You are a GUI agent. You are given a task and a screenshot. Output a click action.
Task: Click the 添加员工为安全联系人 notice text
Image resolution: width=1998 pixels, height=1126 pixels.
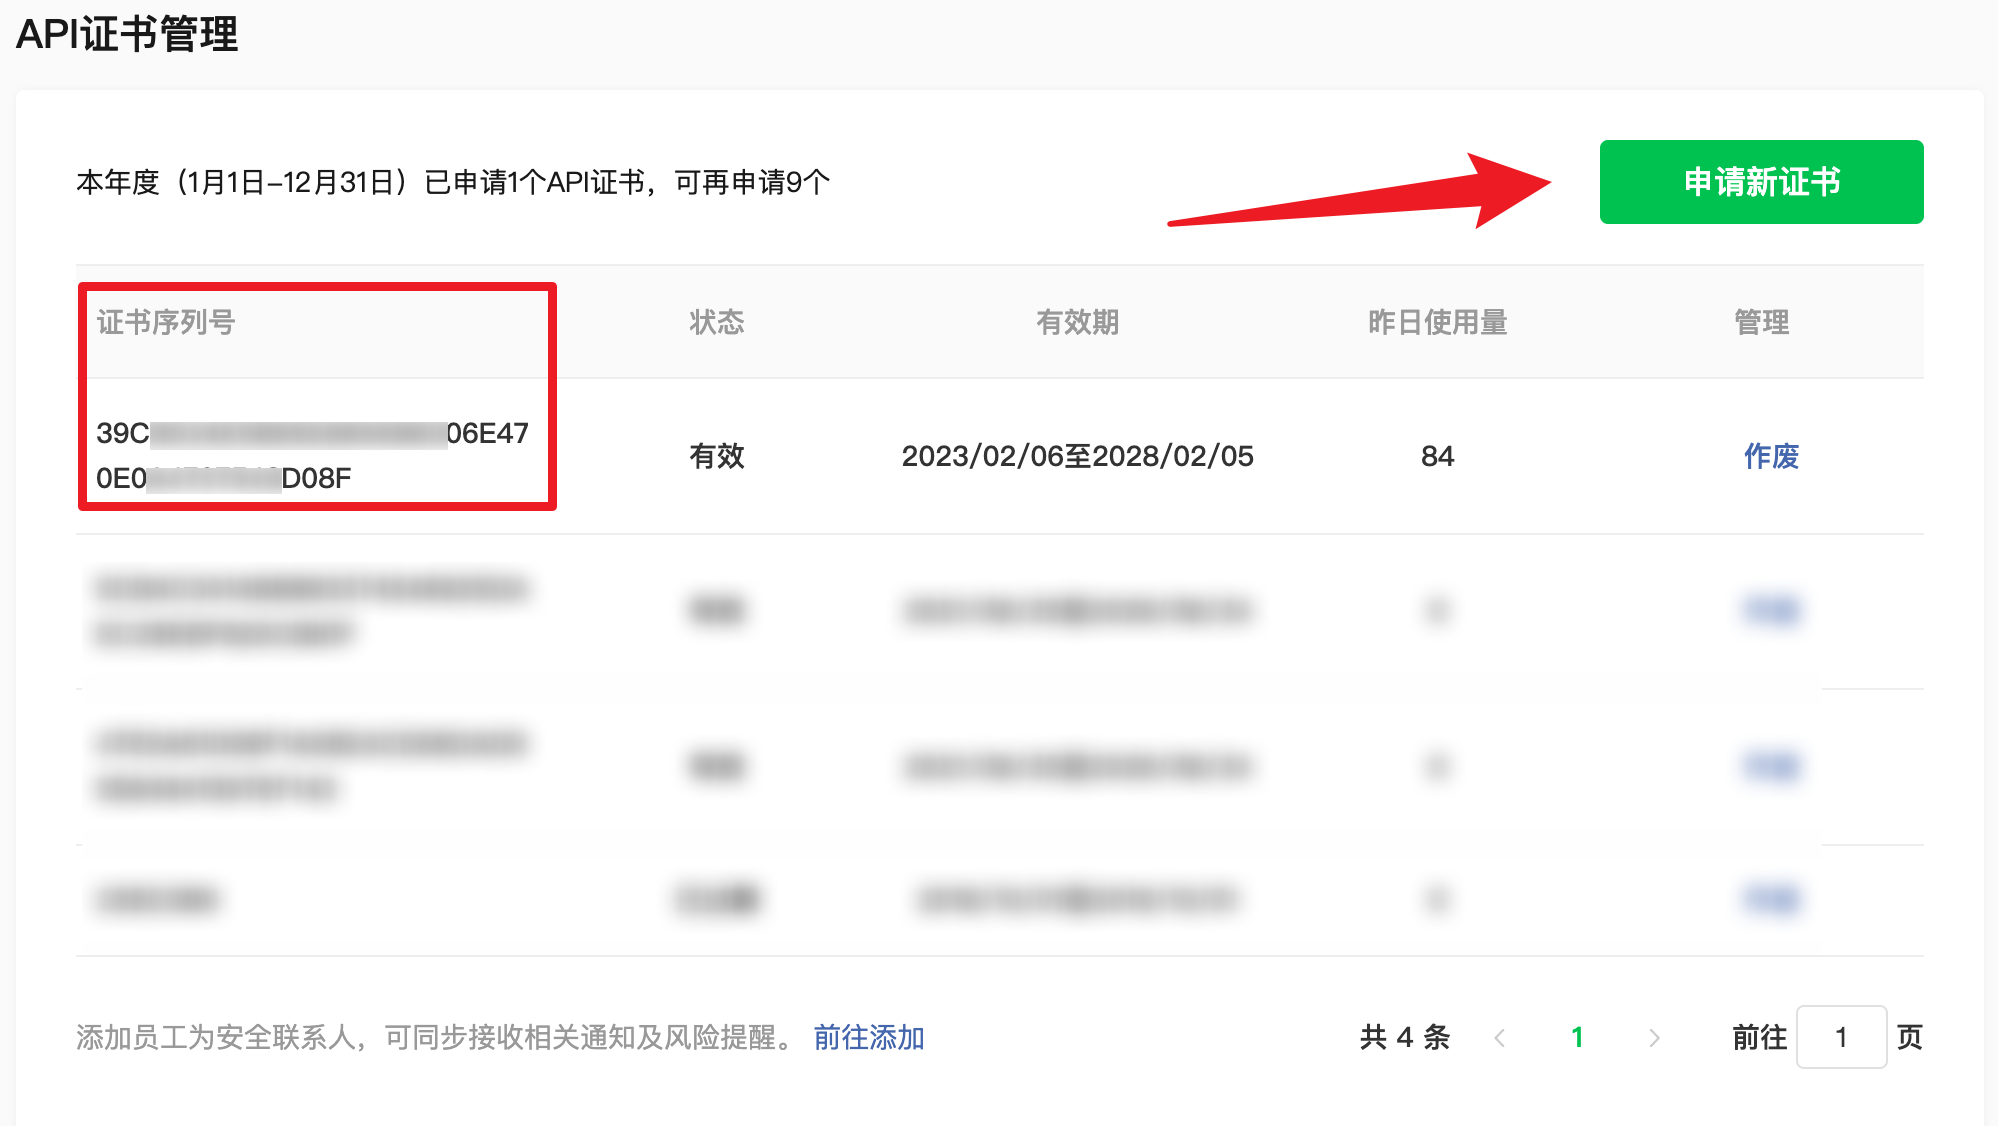coord(436,1037)
